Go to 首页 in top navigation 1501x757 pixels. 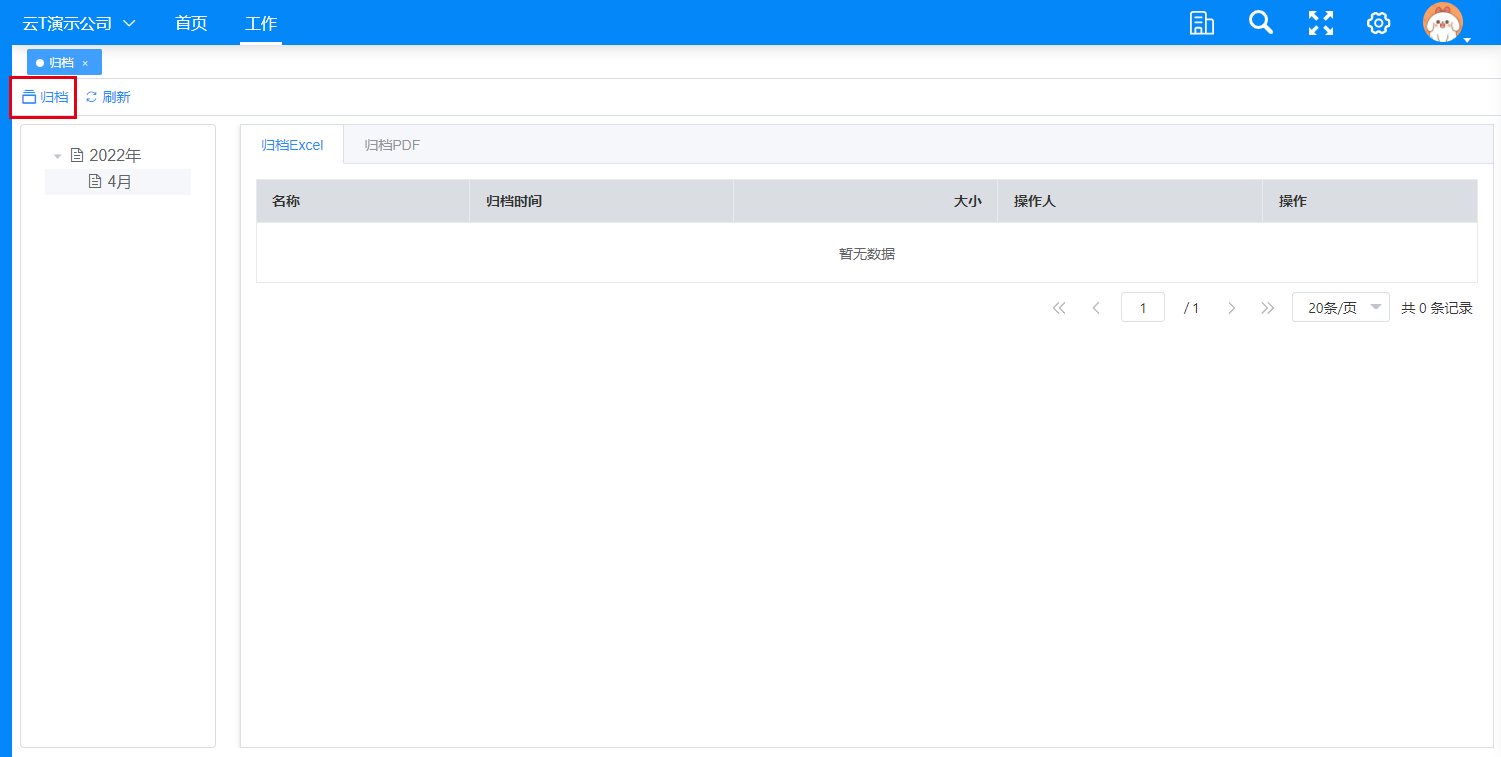(191, 23)
